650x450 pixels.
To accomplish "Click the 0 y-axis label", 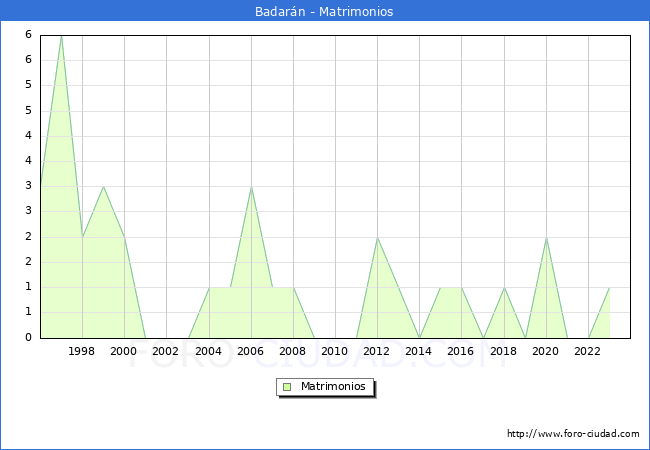I will coord(28,337).
